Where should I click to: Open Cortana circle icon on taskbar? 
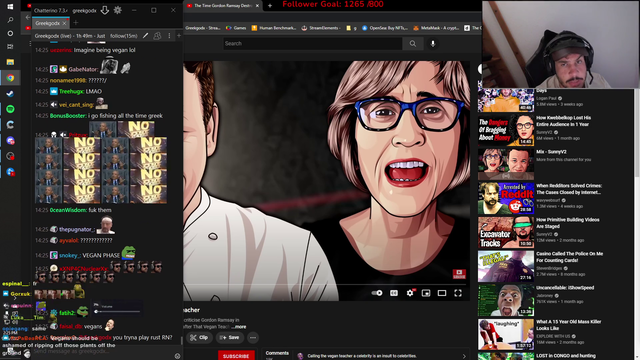coord(10,33)
